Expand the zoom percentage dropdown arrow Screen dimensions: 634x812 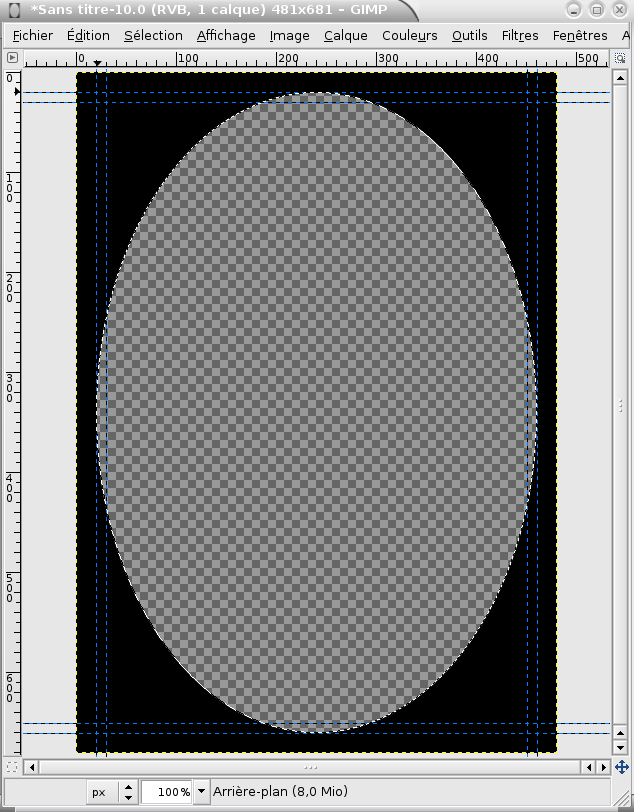[202, 791]
